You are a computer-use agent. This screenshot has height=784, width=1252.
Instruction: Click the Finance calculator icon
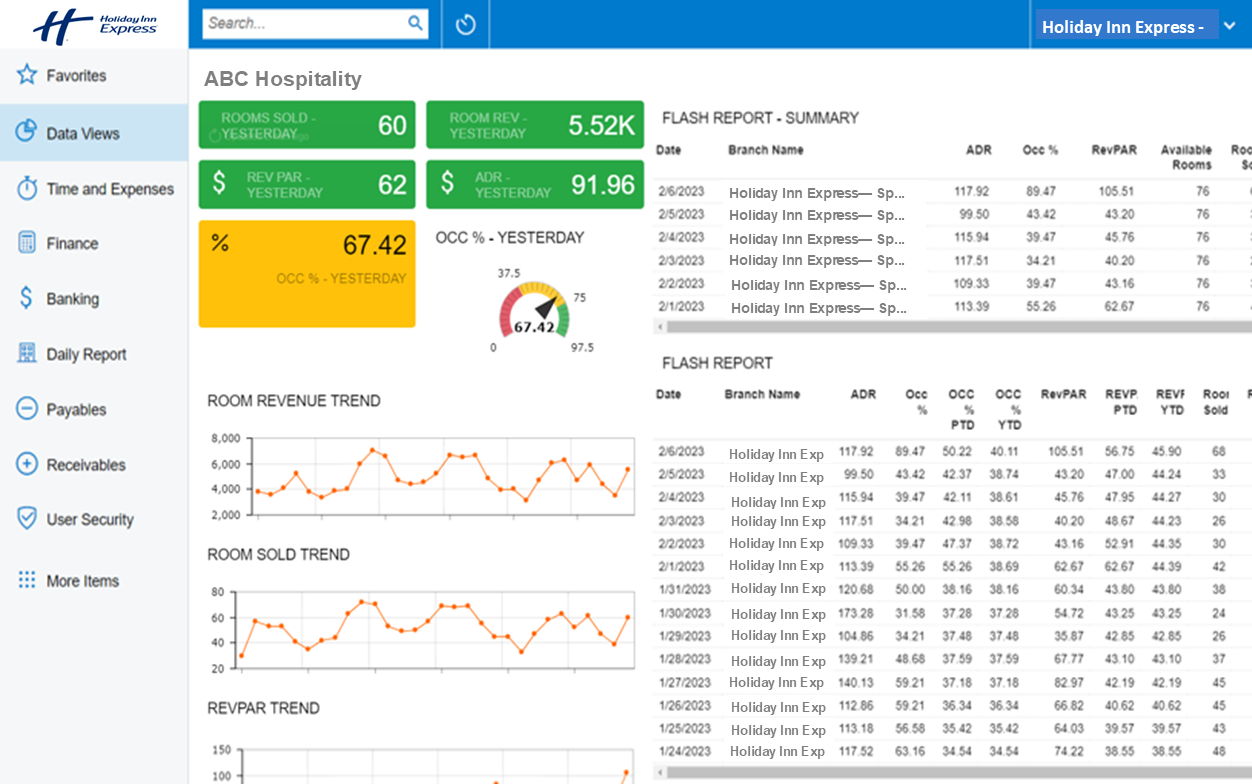(x=27, y=243)
